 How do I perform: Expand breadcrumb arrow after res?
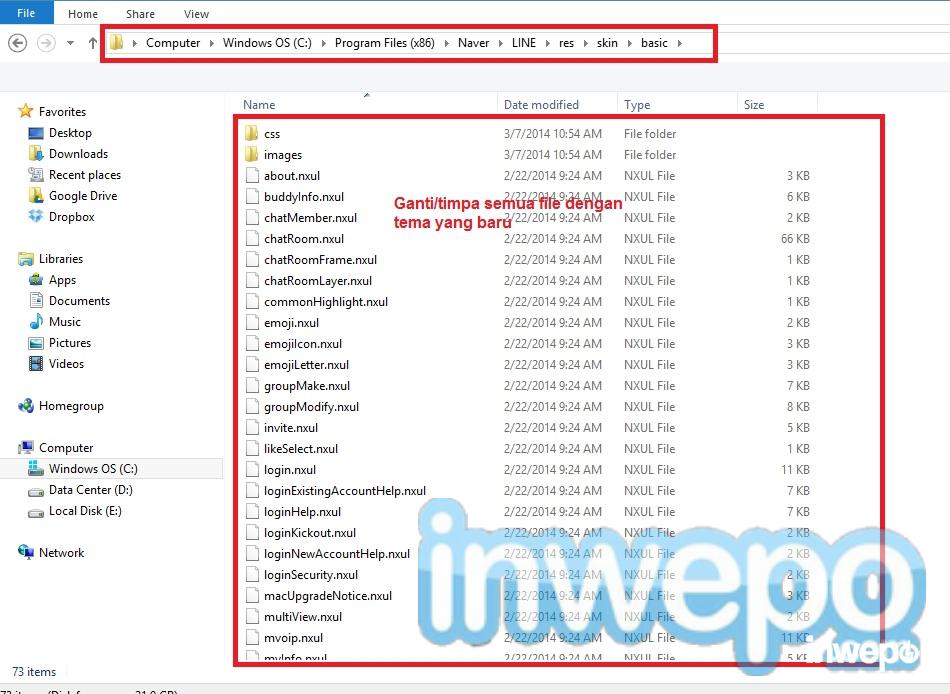[x=585, y=43]
